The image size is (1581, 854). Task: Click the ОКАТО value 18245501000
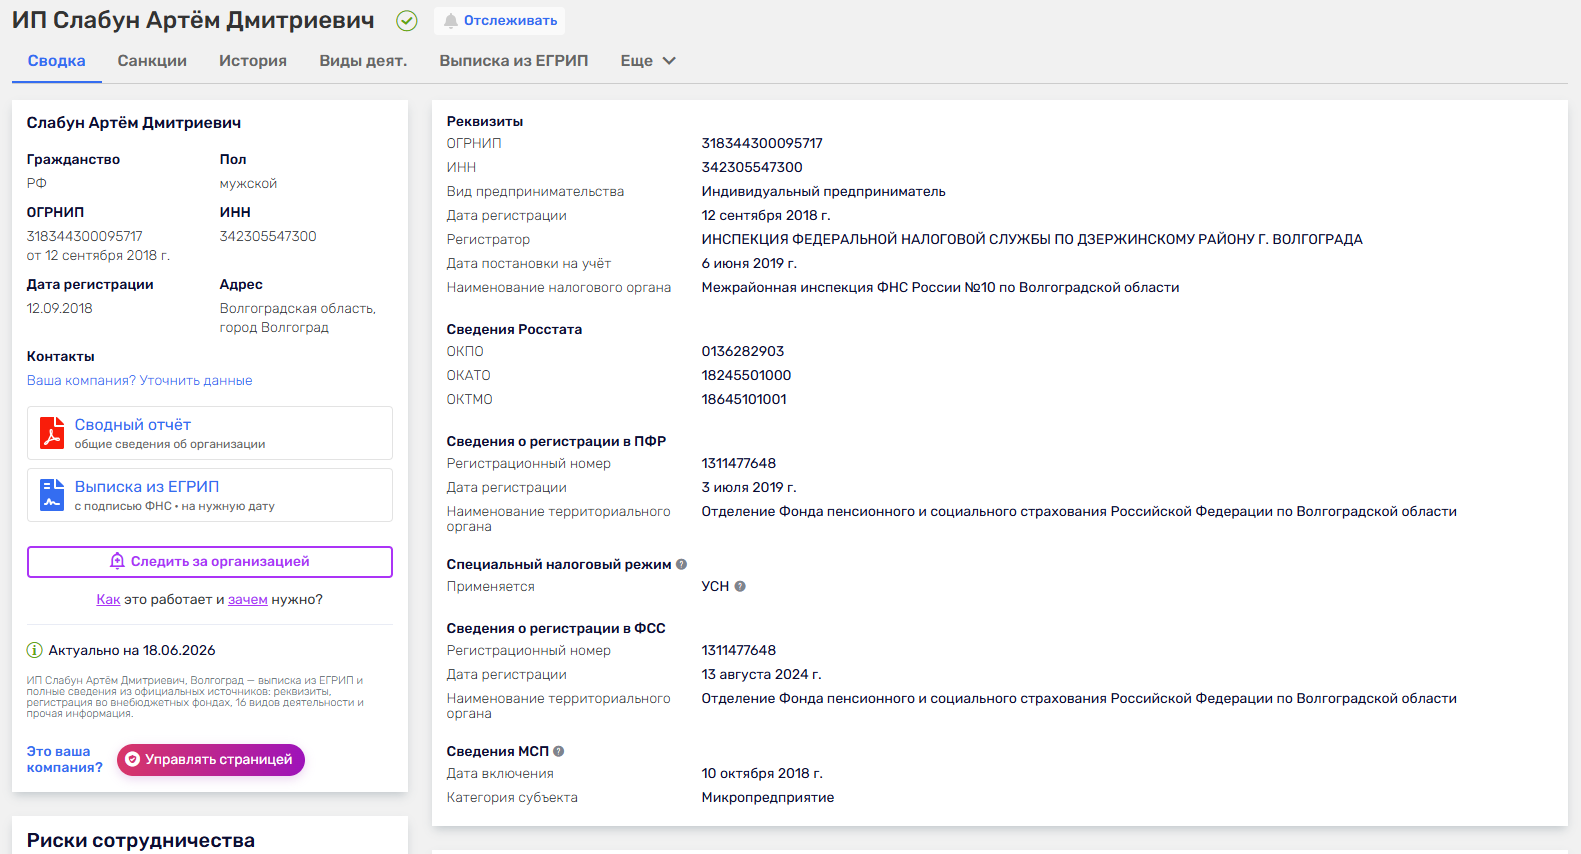pos(746,375)
